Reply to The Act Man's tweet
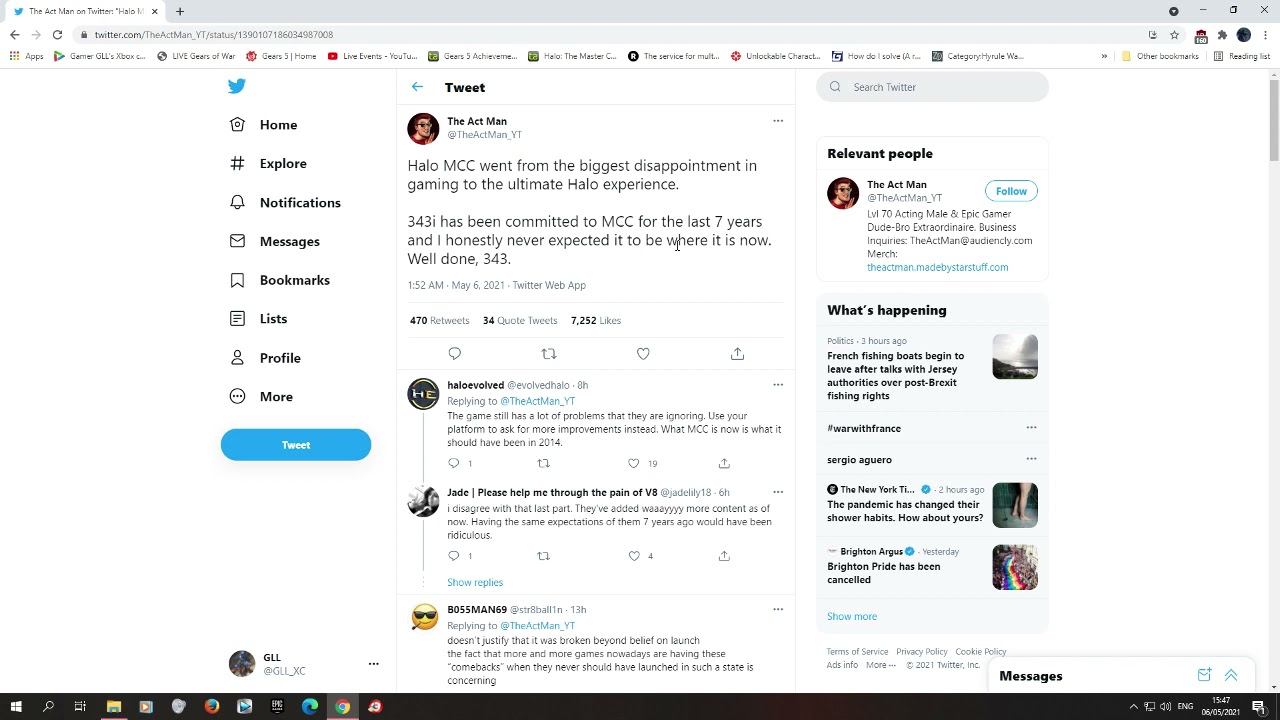The height and width of the screenshot is (720, 1280). [454, 354]
